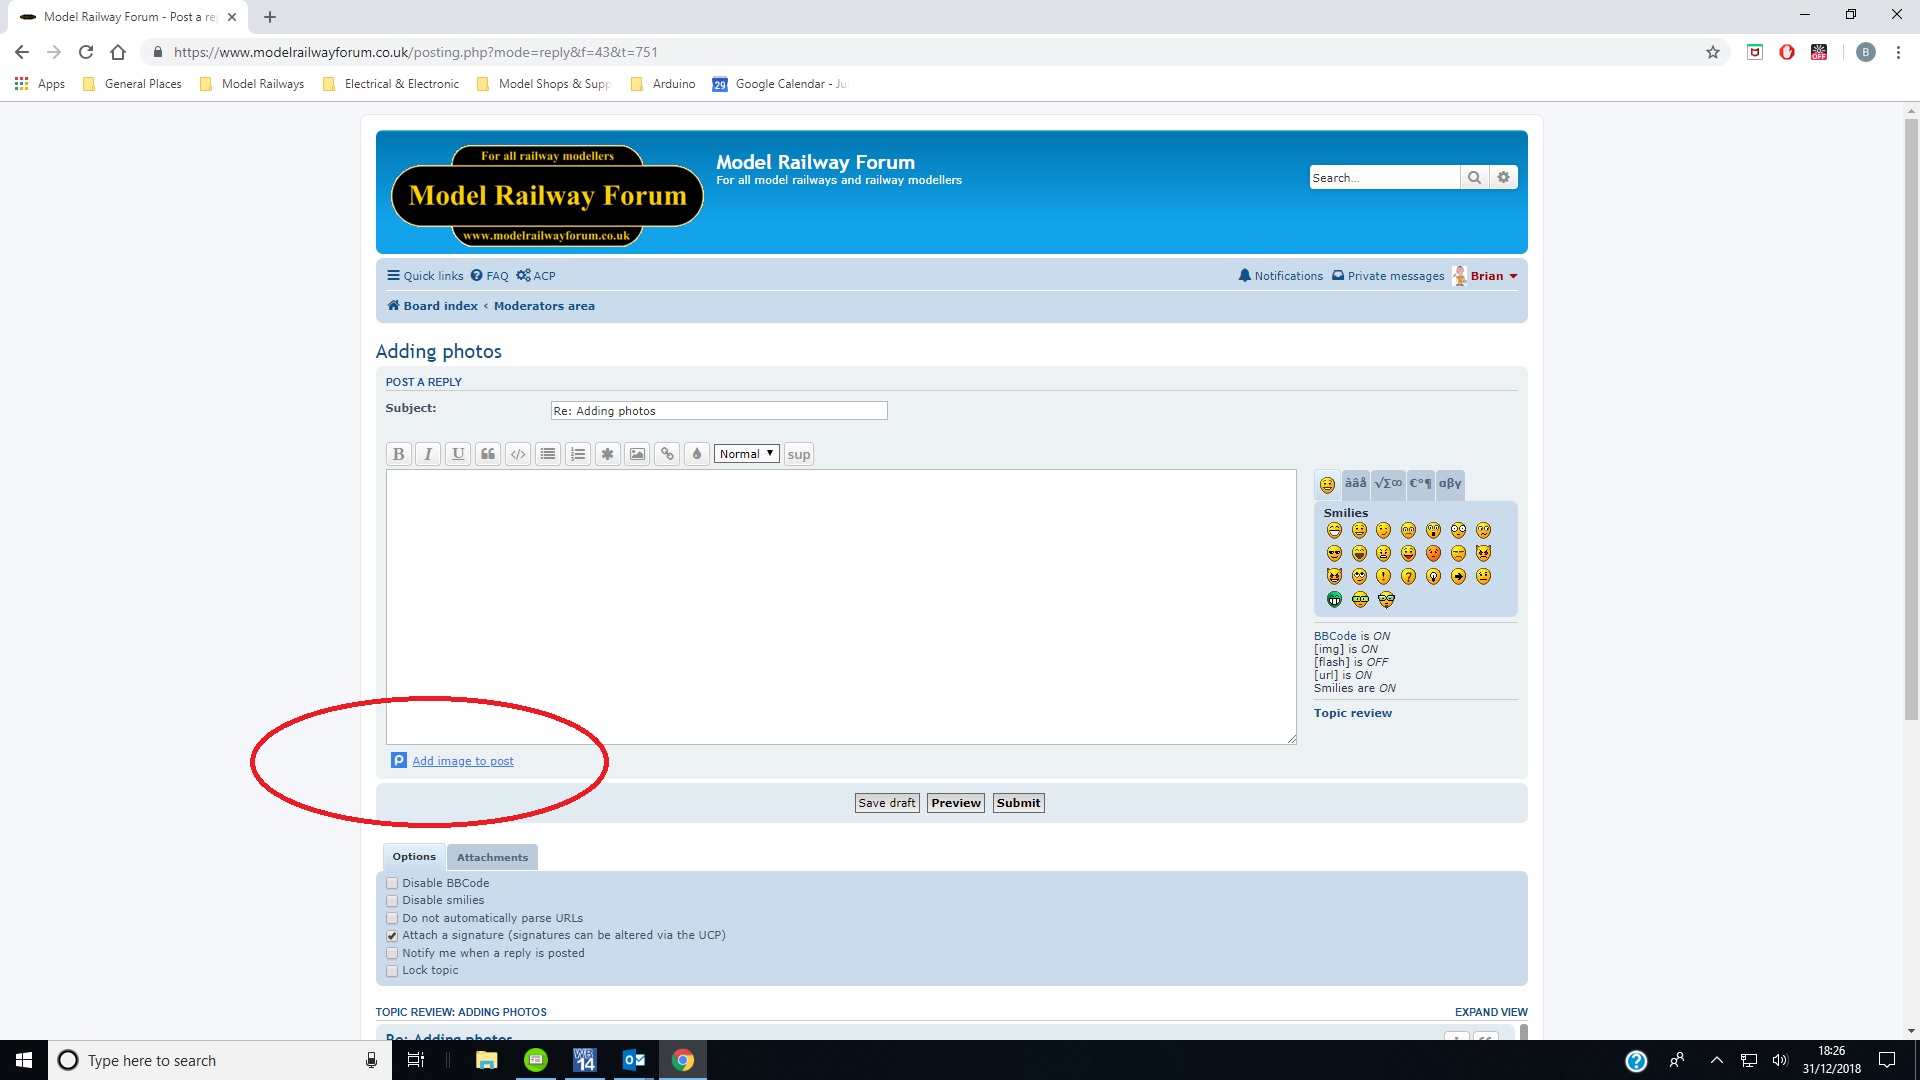This screenshot has width=1920, height=1080.
Task: Insert the exclamation mark smiley
Action: (x=1384, y=576)
